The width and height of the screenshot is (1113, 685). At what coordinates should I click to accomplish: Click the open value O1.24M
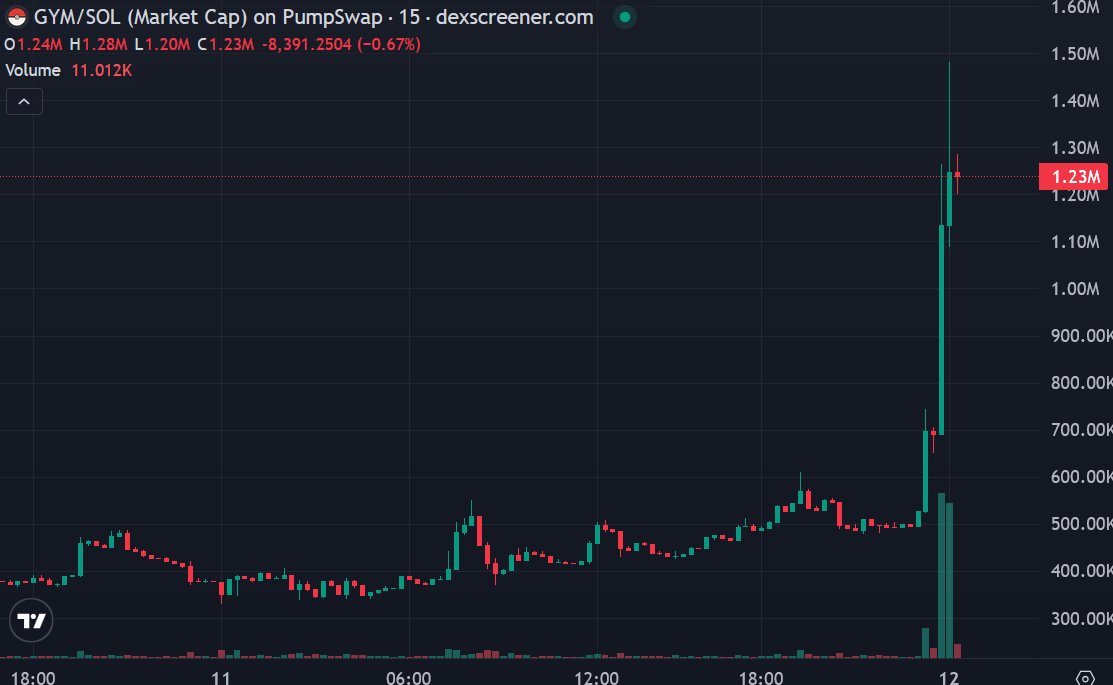33,44
